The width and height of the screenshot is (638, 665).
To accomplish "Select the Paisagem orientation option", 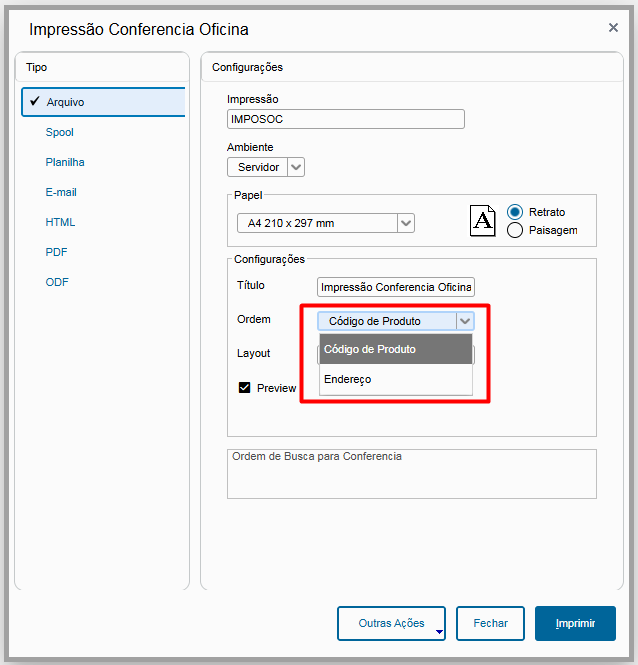I will (515, 230).
